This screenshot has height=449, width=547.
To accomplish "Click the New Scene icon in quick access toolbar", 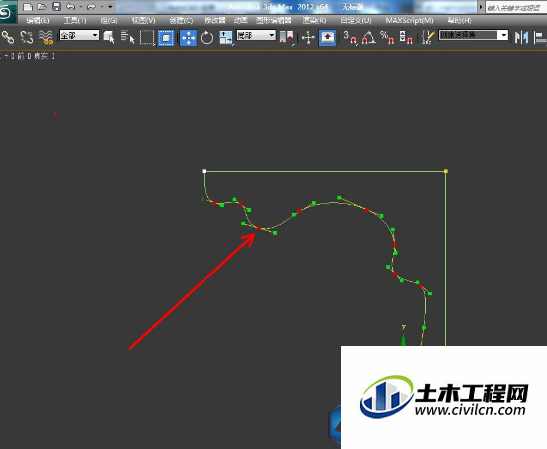I will coord(28,7).
